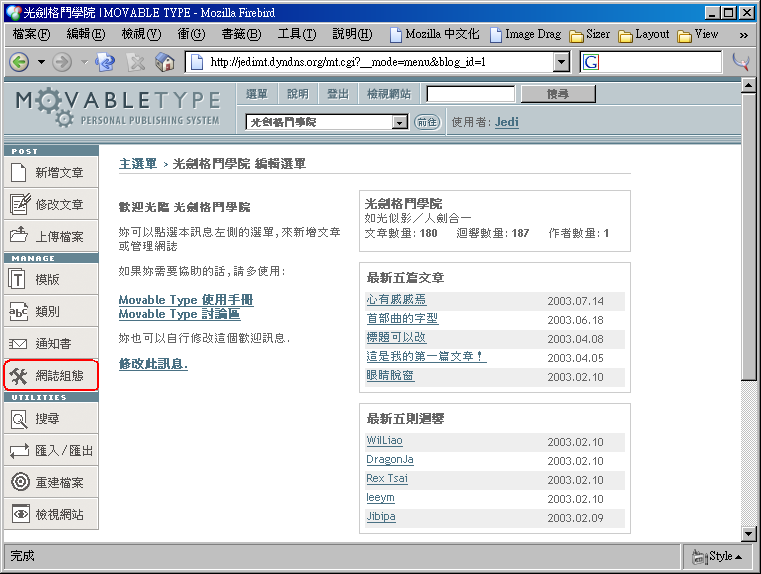
Task: Open 修改文章 in the sidebar
Action: [51, 204]
